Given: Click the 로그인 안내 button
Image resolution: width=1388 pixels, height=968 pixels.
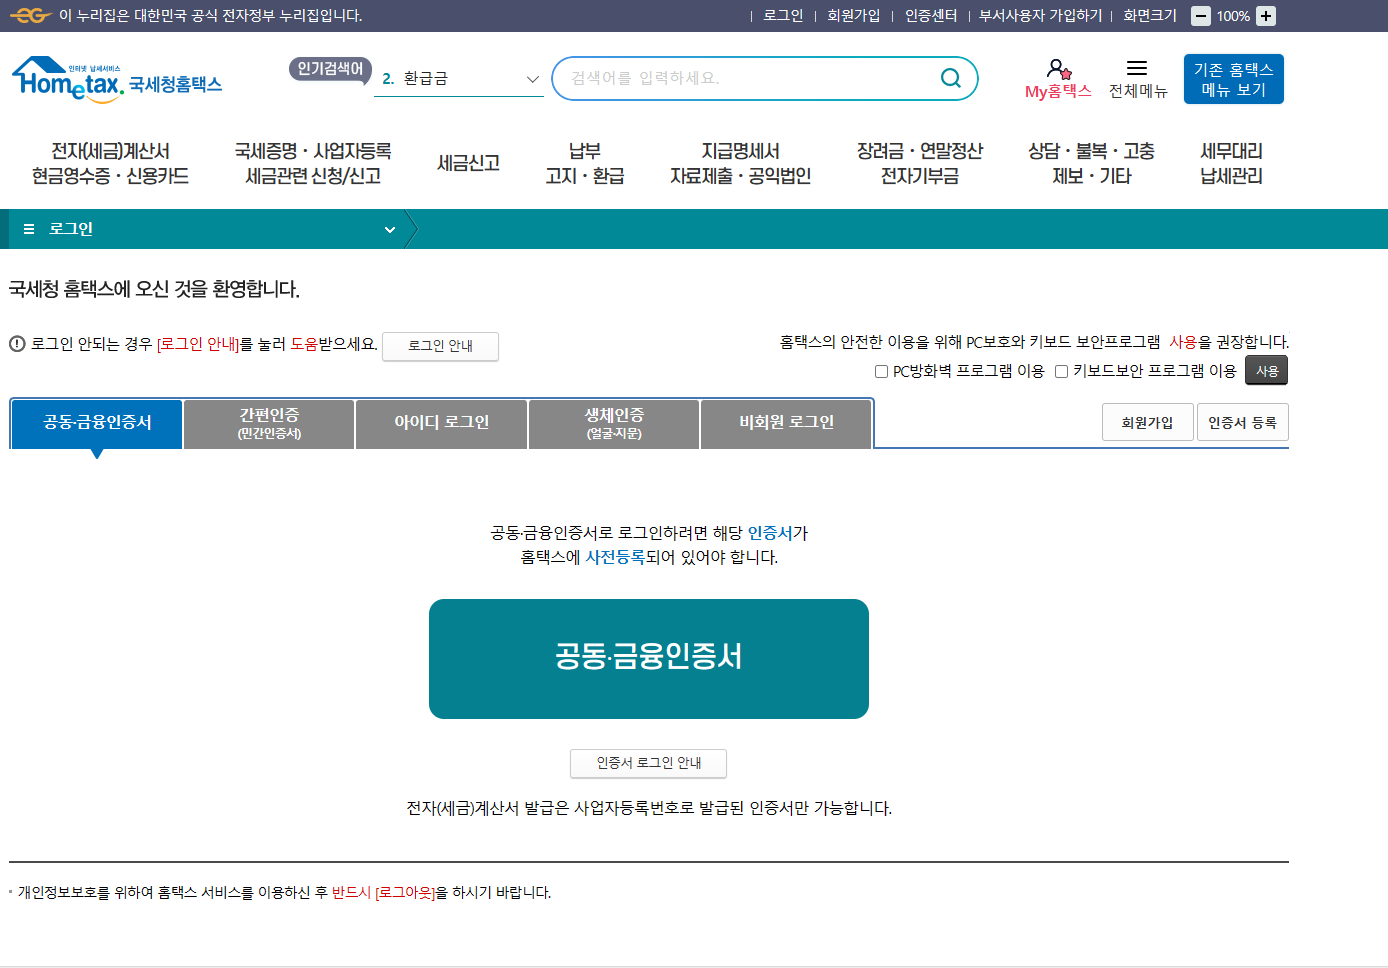Looking at the screenshot, I should pyautogui.click(x=440, y=346).
